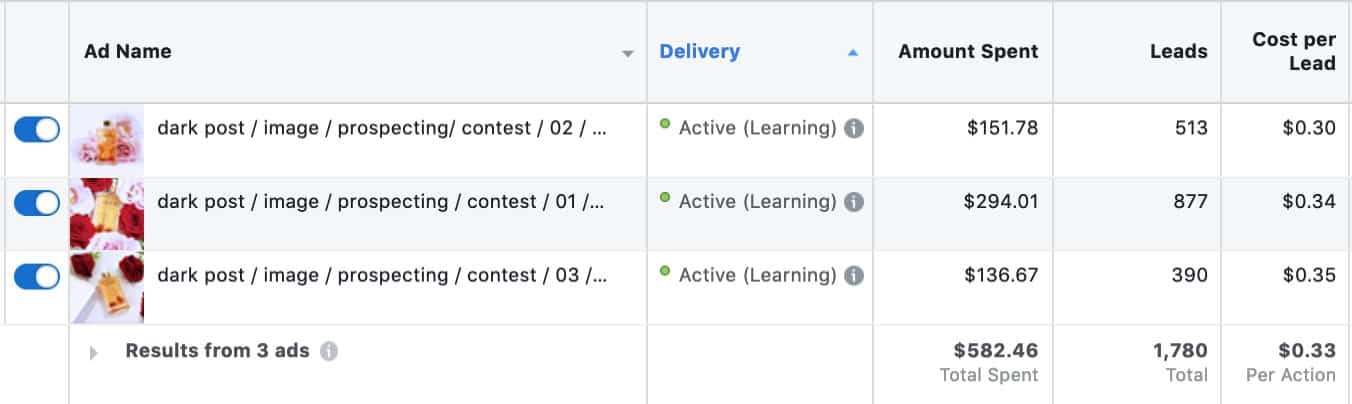
Task: Toggle off the contest / 01 ad
Action: pos(37,203)
